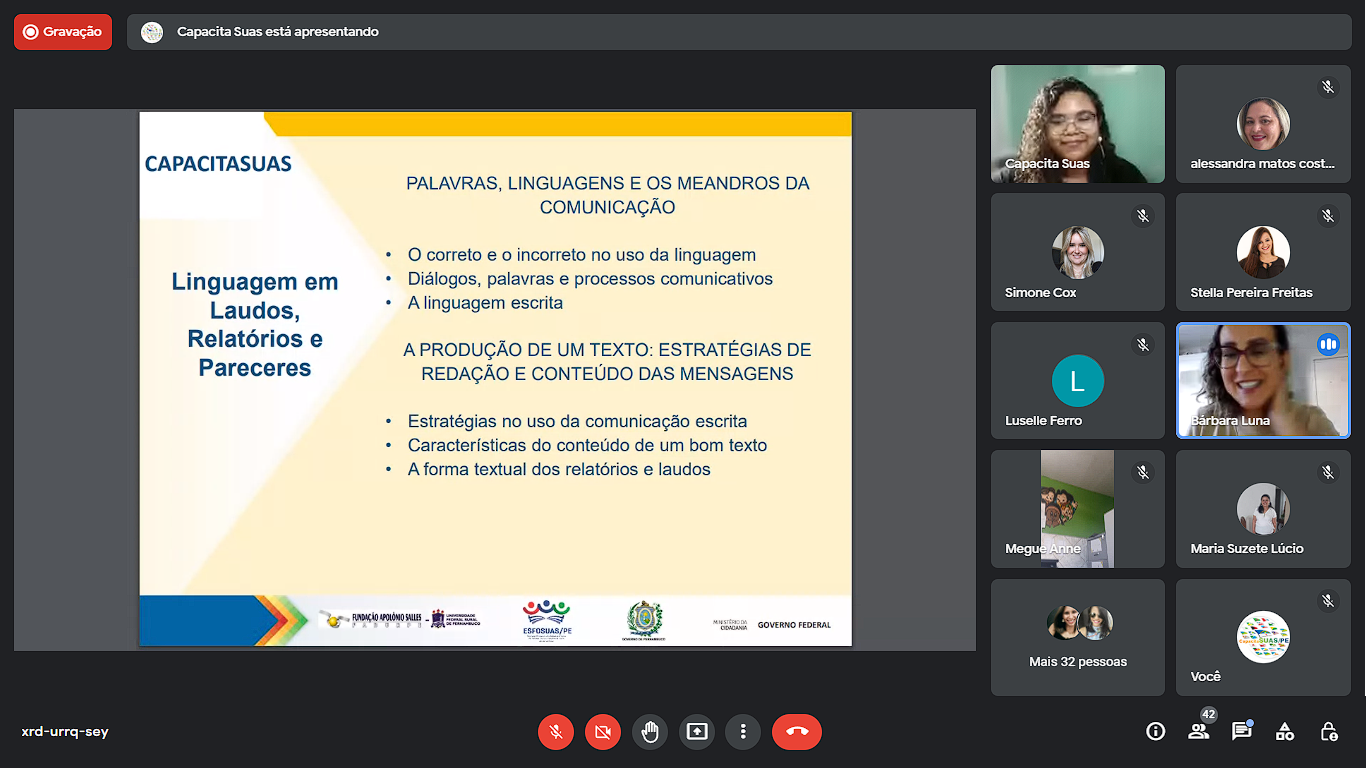Show the participants list icon

coord(1198,732)
